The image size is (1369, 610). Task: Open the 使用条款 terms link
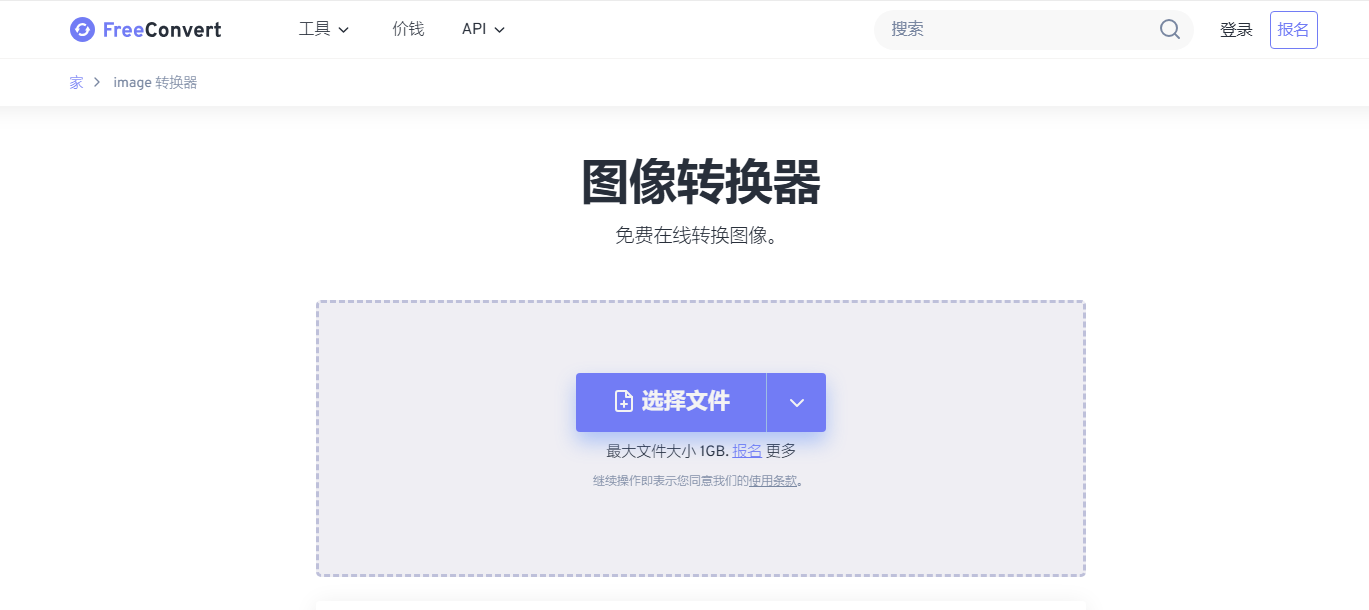[x=773, y=481]
